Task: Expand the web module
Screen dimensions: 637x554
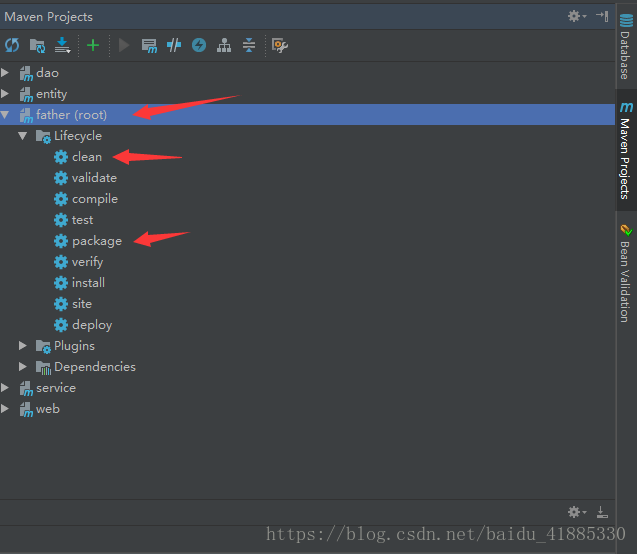Action: point(5,409)
